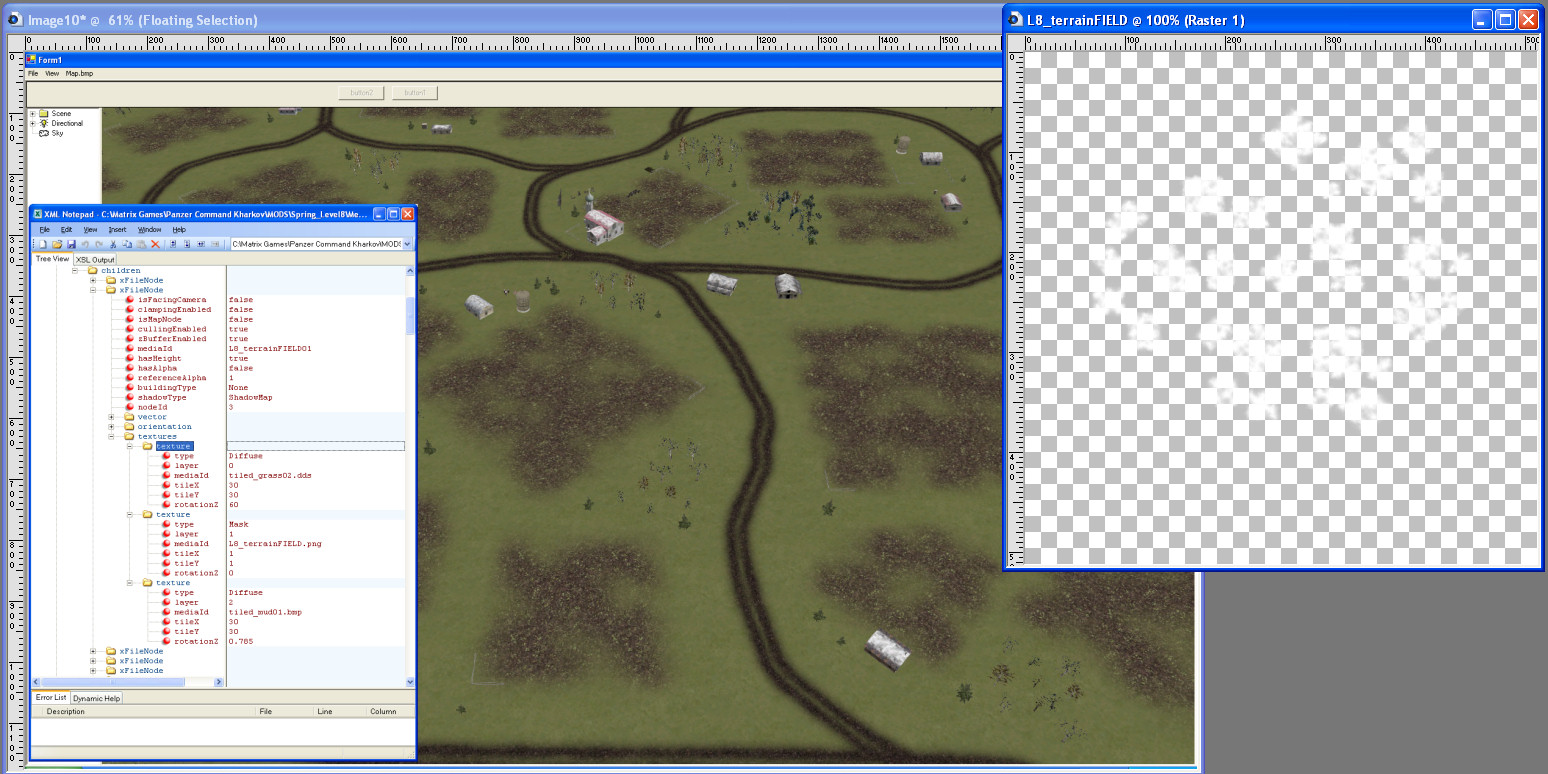Select the Error List tab
Viewport: 1548px width, 774px height.
50,698
